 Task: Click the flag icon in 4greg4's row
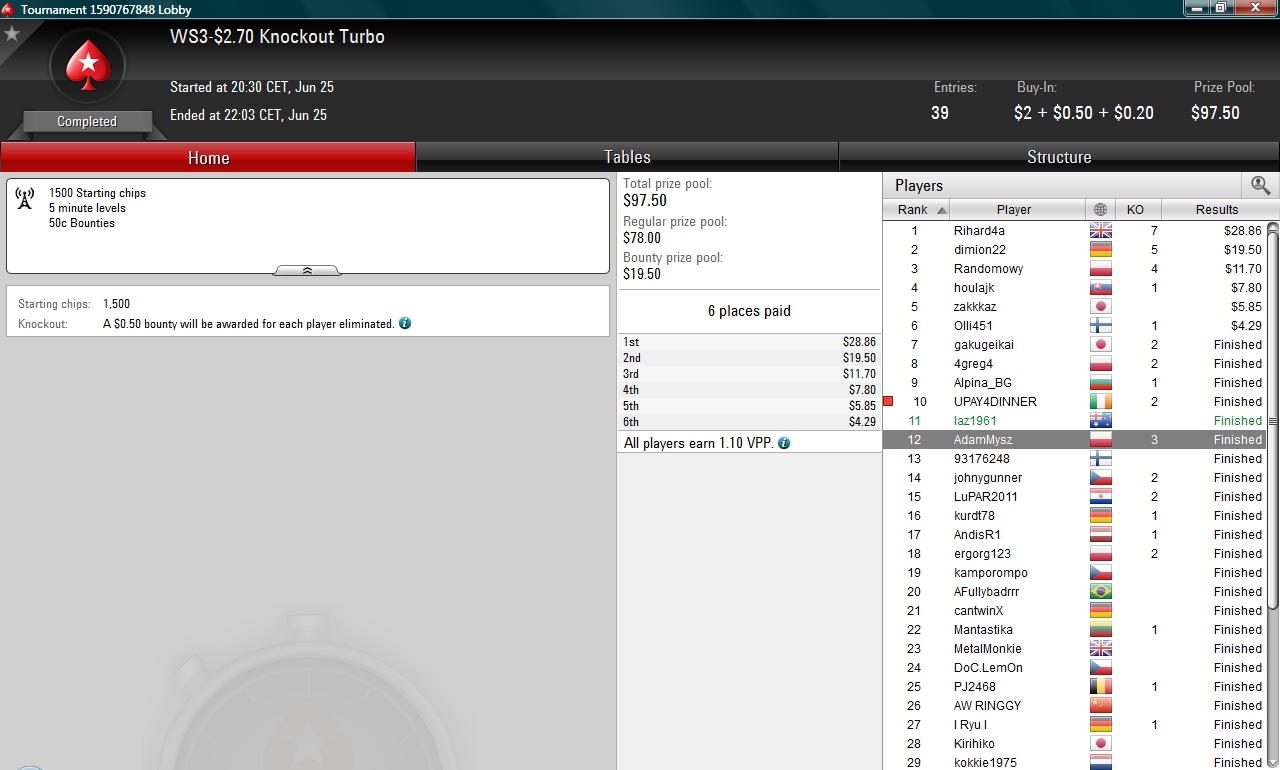(1100, 364)
